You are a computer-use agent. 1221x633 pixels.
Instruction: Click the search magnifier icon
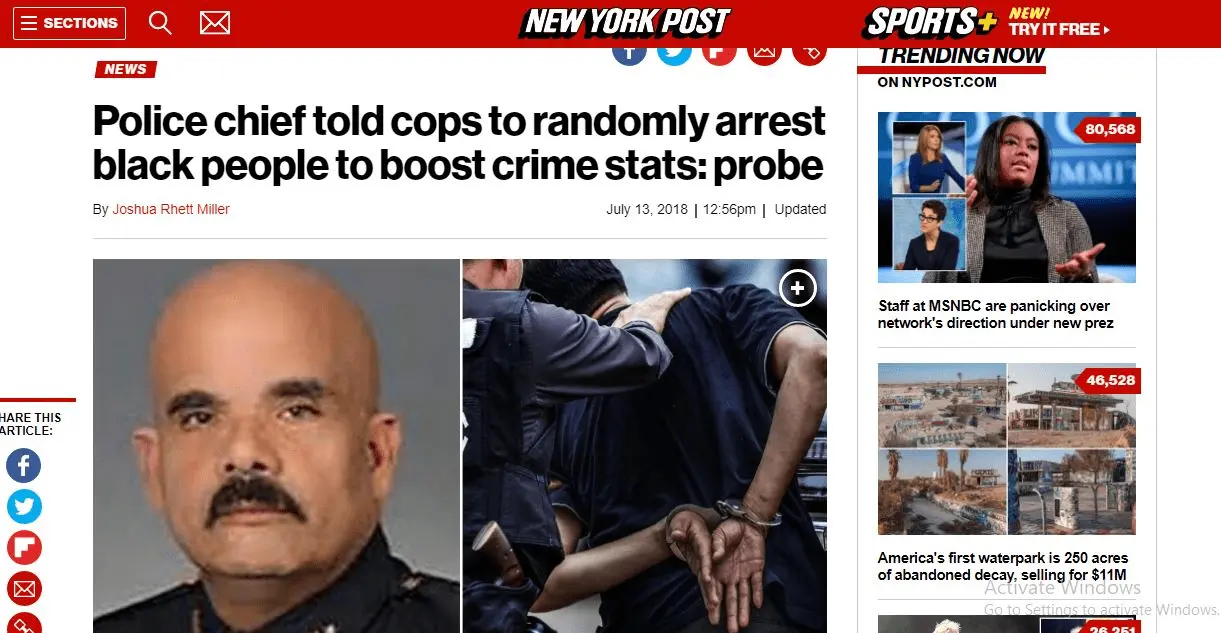coord(160,22)
